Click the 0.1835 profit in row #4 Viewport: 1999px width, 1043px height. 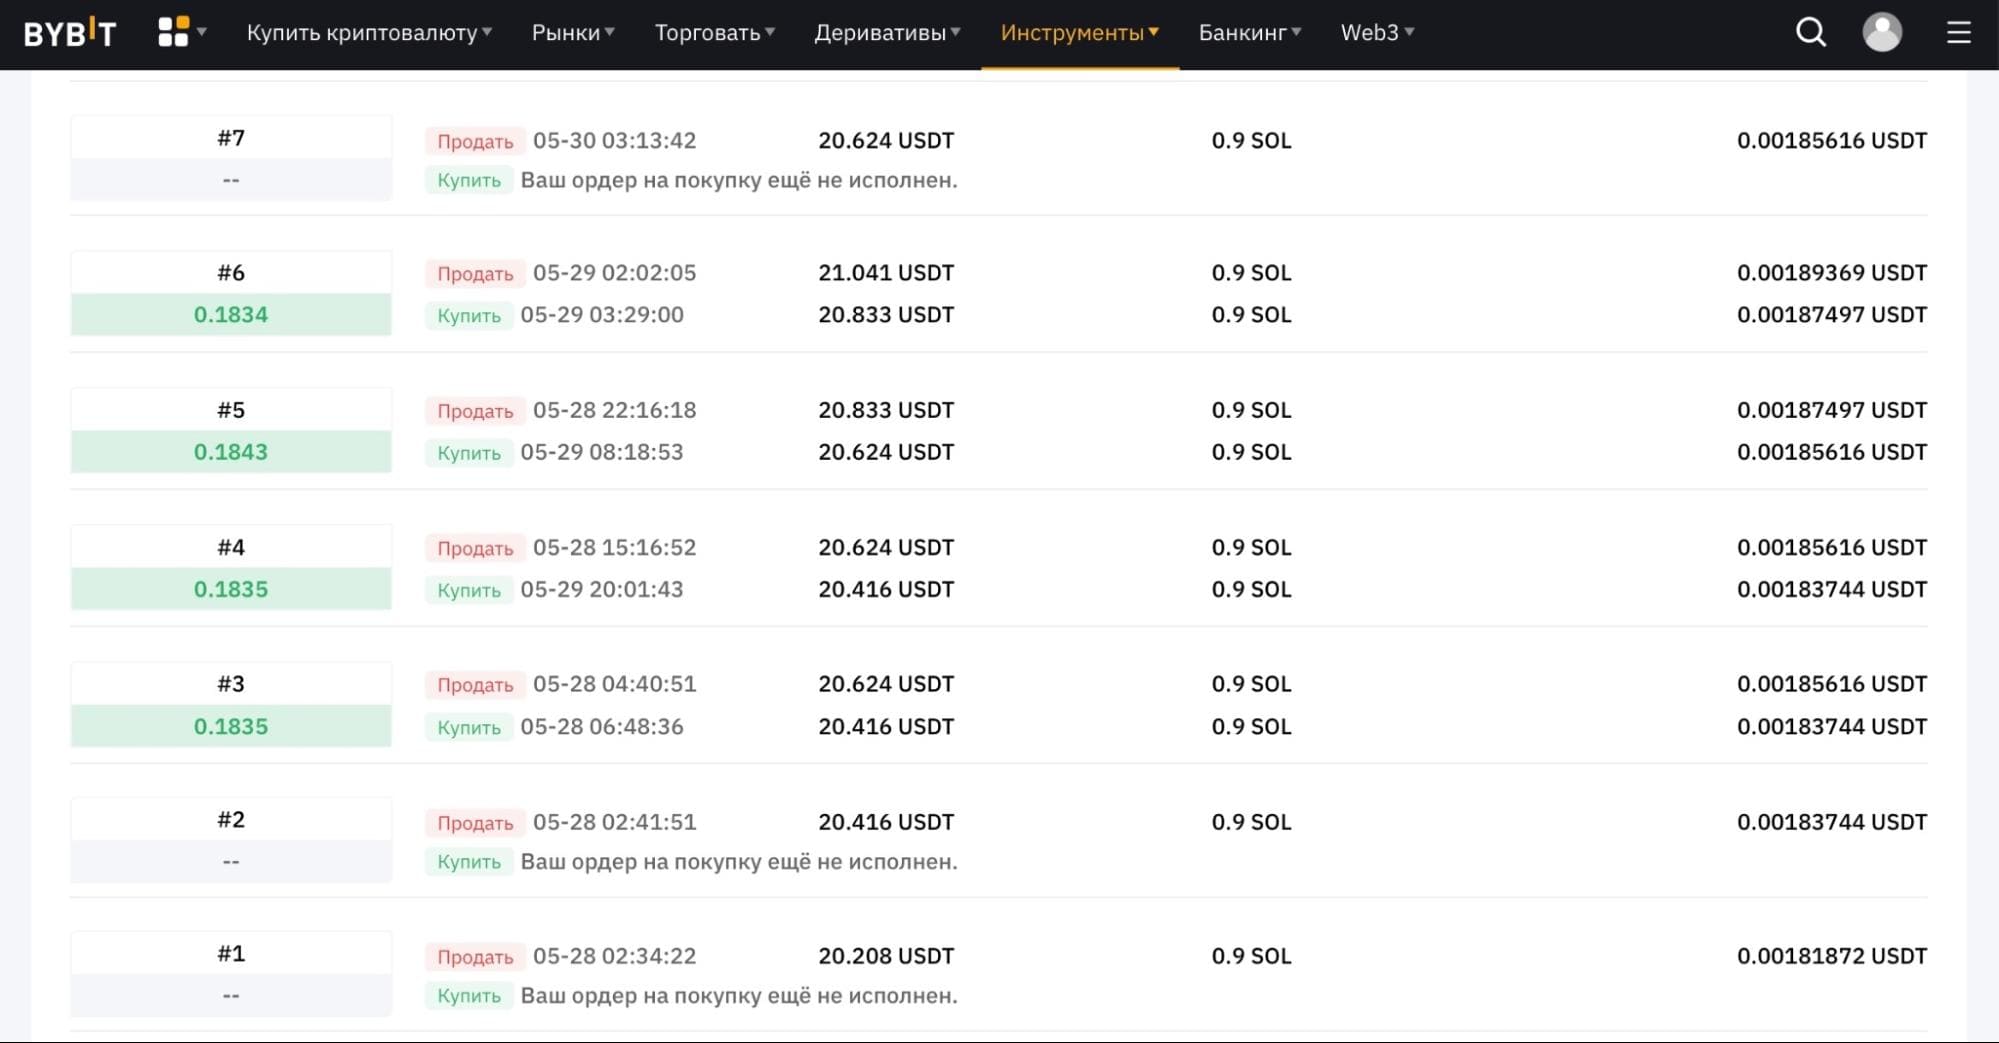231,590
